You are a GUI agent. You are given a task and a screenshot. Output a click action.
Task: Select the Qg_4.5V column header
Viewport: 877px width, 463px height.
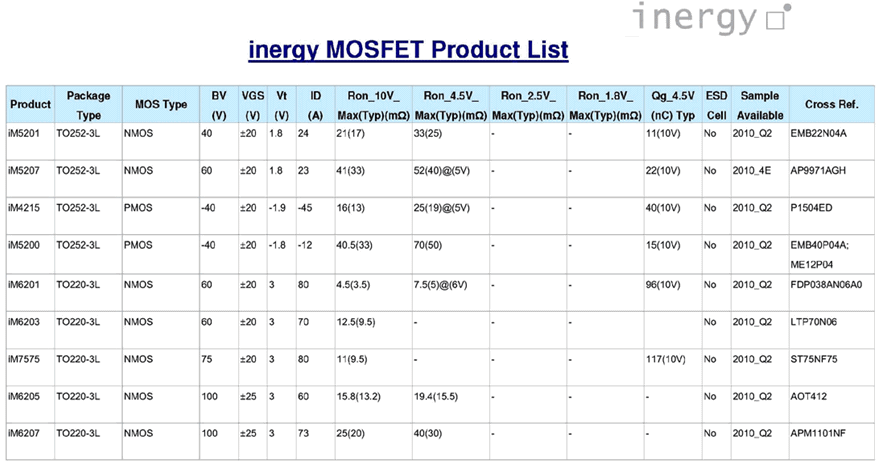[x=673, y=105]
